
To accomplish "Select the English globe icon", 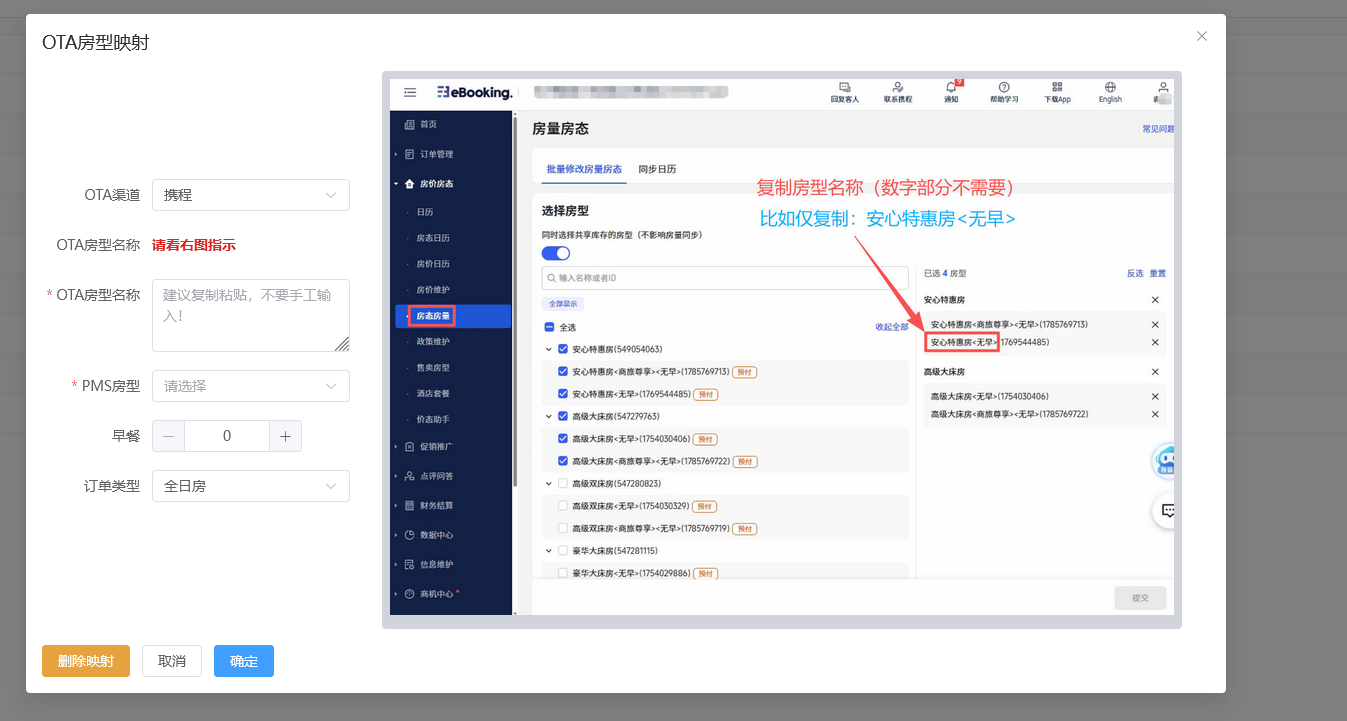I will [x=1110, y=87].
